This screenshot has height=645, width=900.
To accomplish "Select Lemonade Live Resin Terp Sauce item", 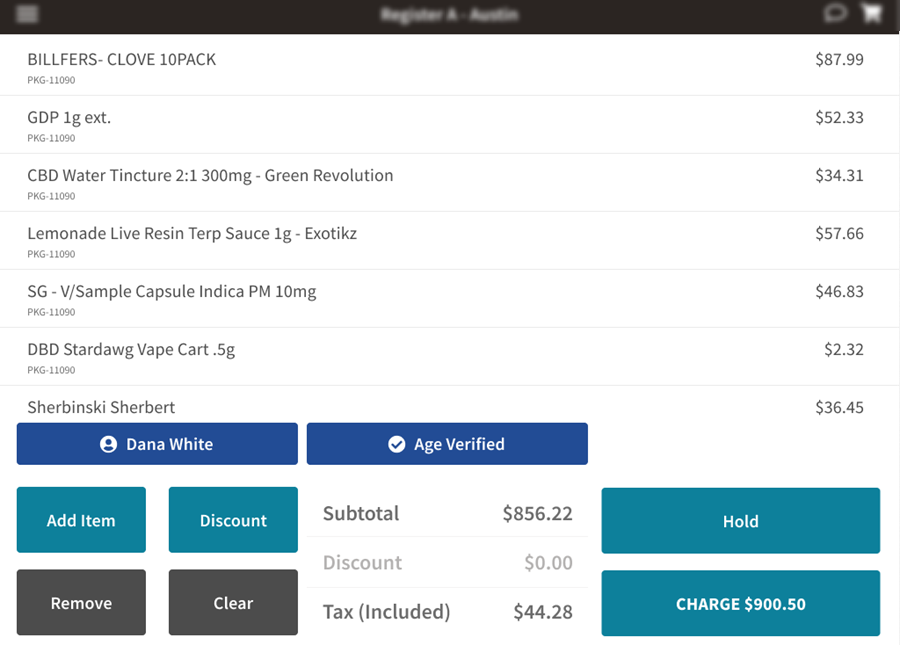I will (x=449, y=240).
